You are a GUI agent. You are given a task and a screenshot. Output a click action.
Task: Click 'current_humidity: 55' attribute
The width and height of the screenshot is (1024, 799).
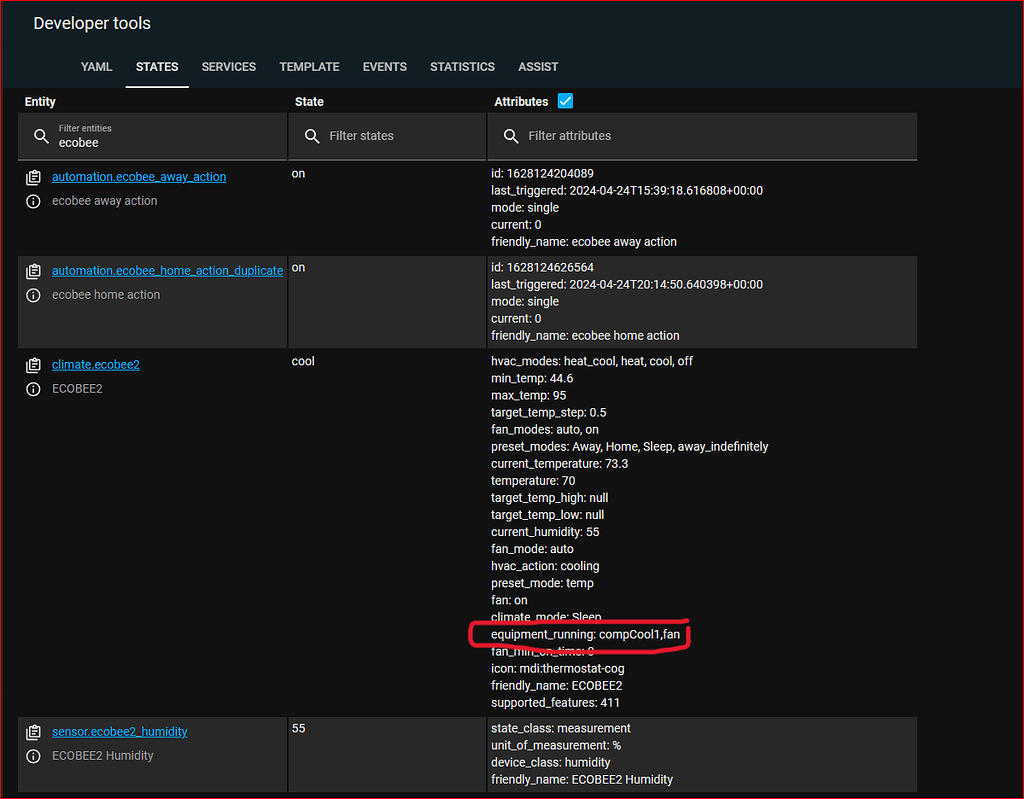pos(545,532)
